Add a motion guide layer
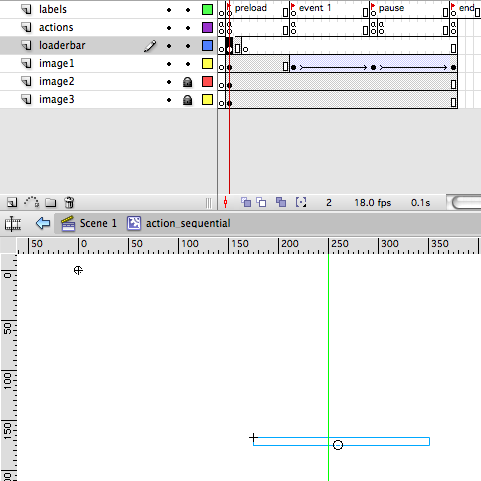 tap(32, 202)
